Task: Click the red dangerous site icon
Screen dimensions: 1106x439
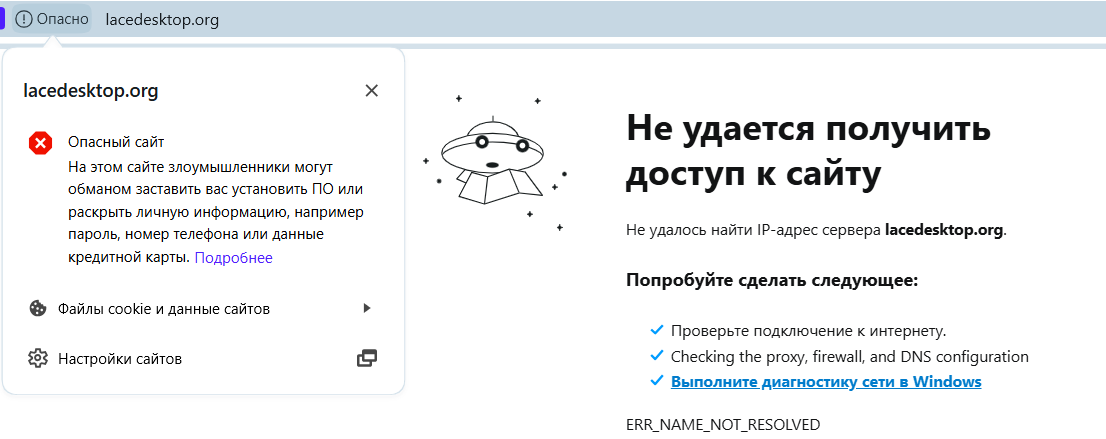Action: [x=40, y=143]
